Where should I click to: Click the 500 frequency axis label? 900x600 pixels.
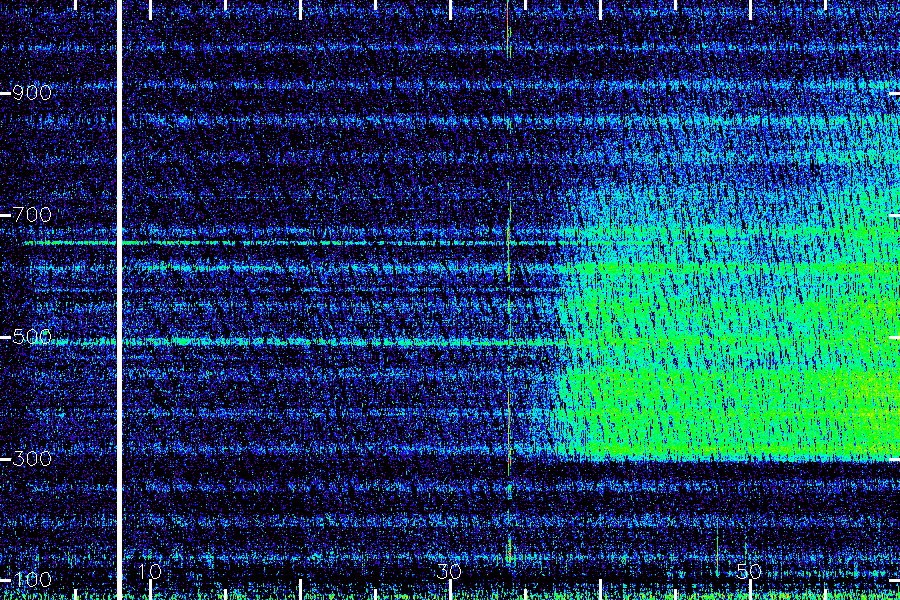[x=32, y=337]
